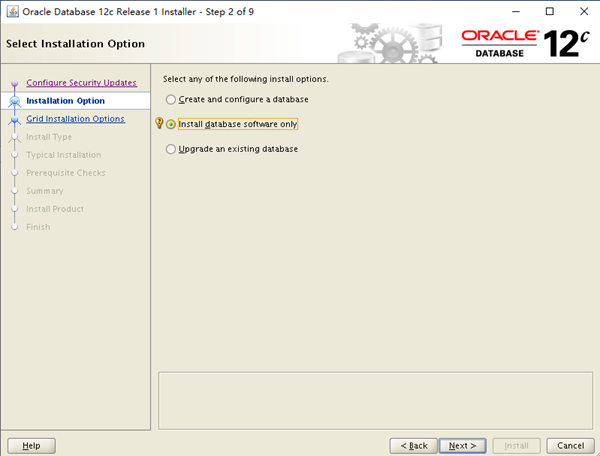Image resolution: width=600 pixels, height=456 pixels.
Task: Click the Java installer icon in title bar
Action: [x=13, y=11]
